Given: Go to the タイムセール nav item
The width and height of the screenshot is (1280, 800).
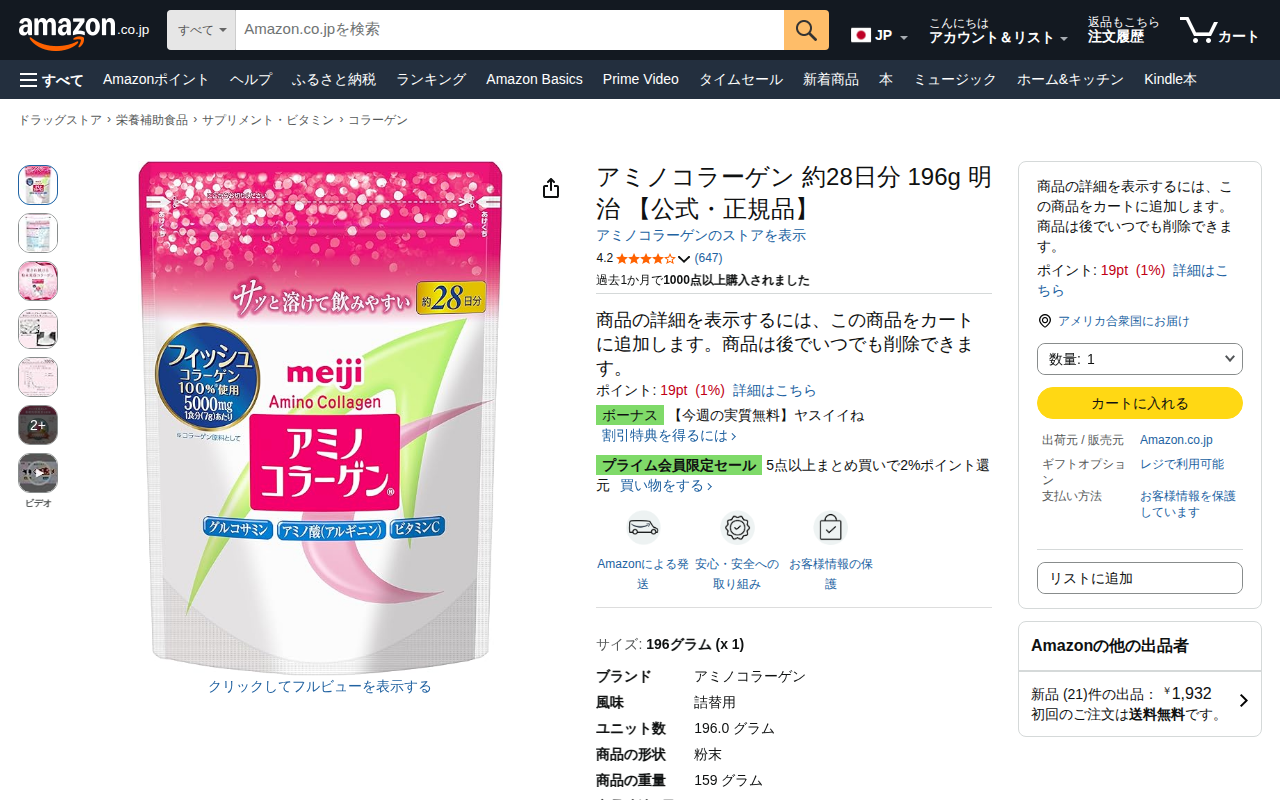Looking at the screenshot, I should pos(740,79).
